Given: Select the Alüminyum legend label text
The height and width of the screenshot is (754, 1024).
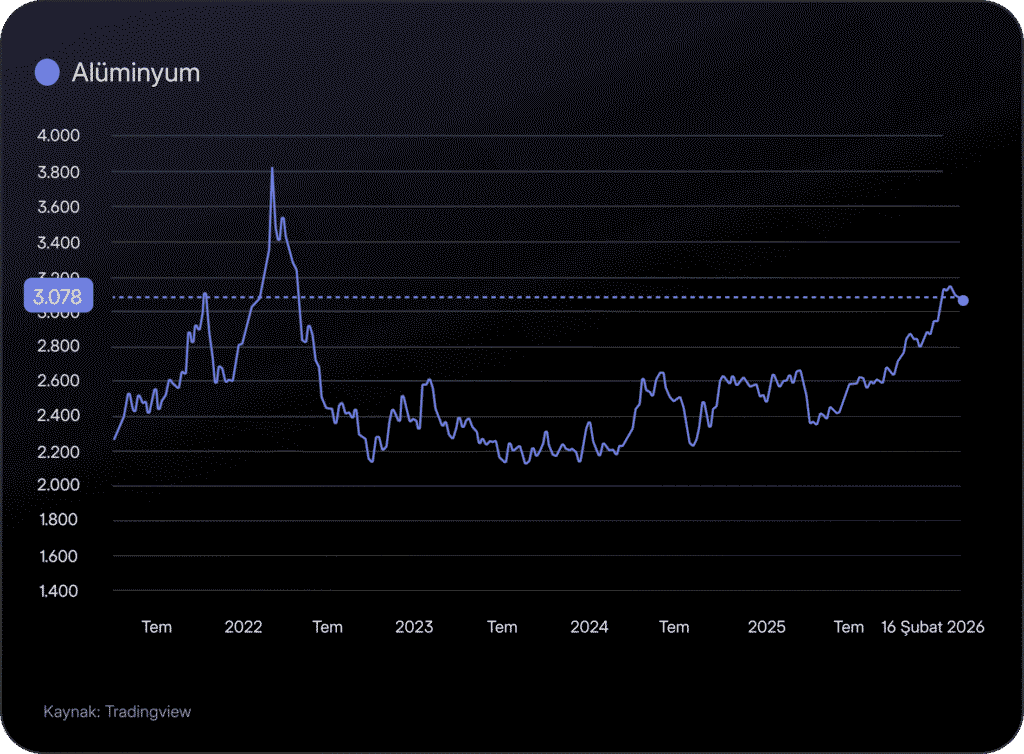Looking at the screenshot, I should tap(135, 73).
